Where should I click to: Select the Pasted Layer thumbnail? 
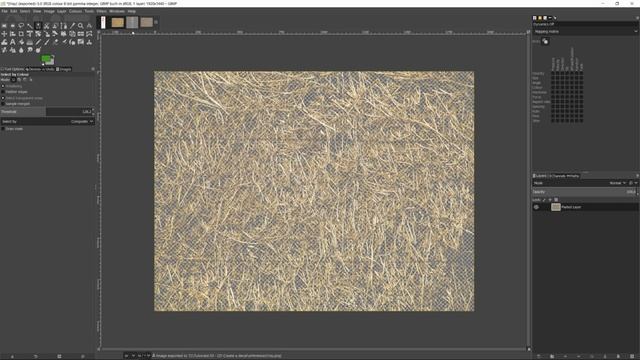(556, 207)
